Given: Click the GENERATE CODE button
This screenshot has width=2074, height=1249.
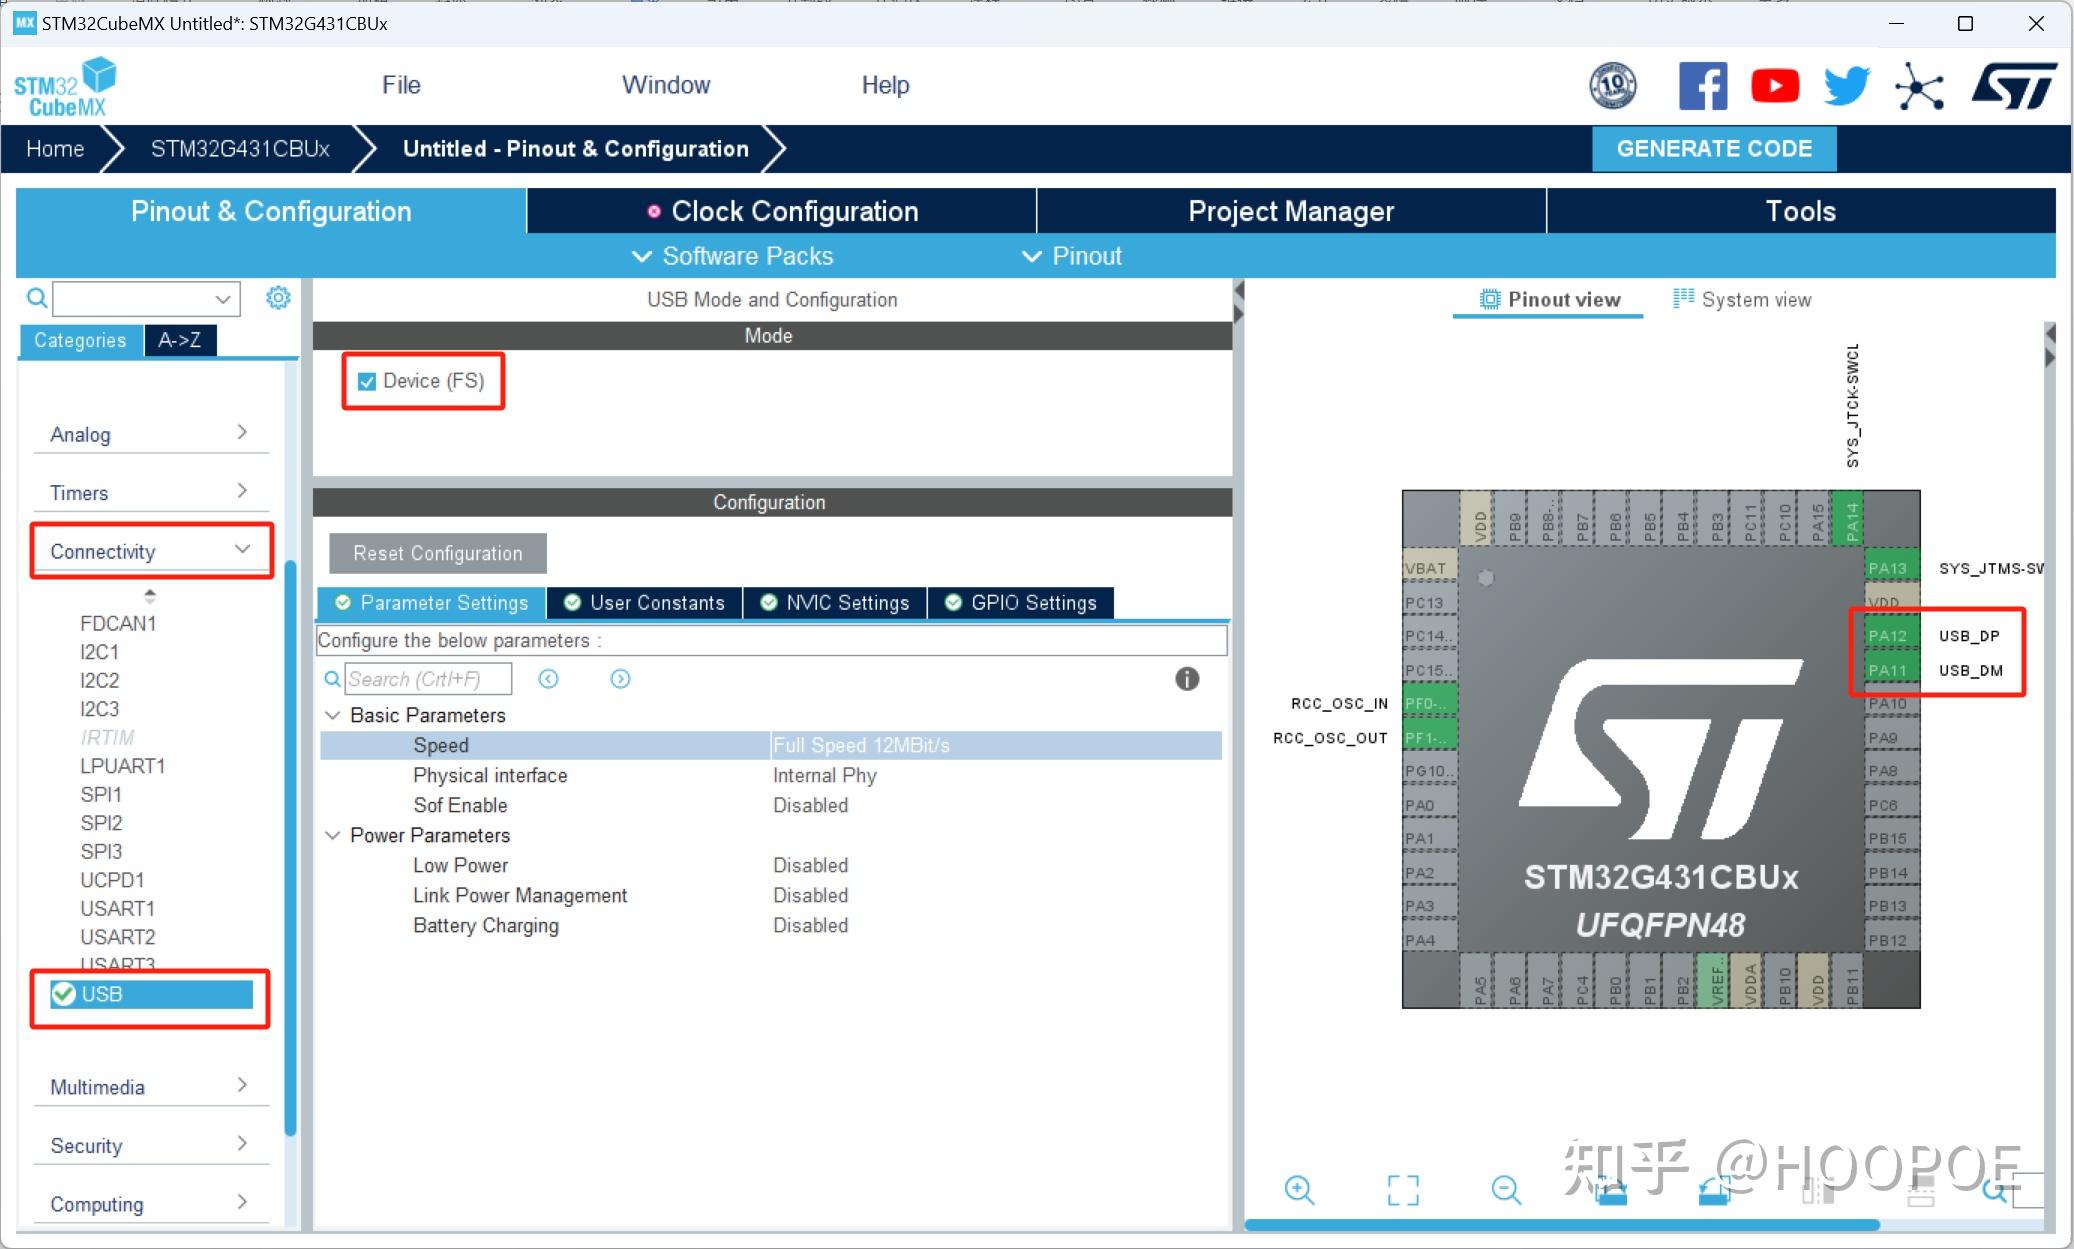Looking at the screenshot, I should coord(1713,148).
